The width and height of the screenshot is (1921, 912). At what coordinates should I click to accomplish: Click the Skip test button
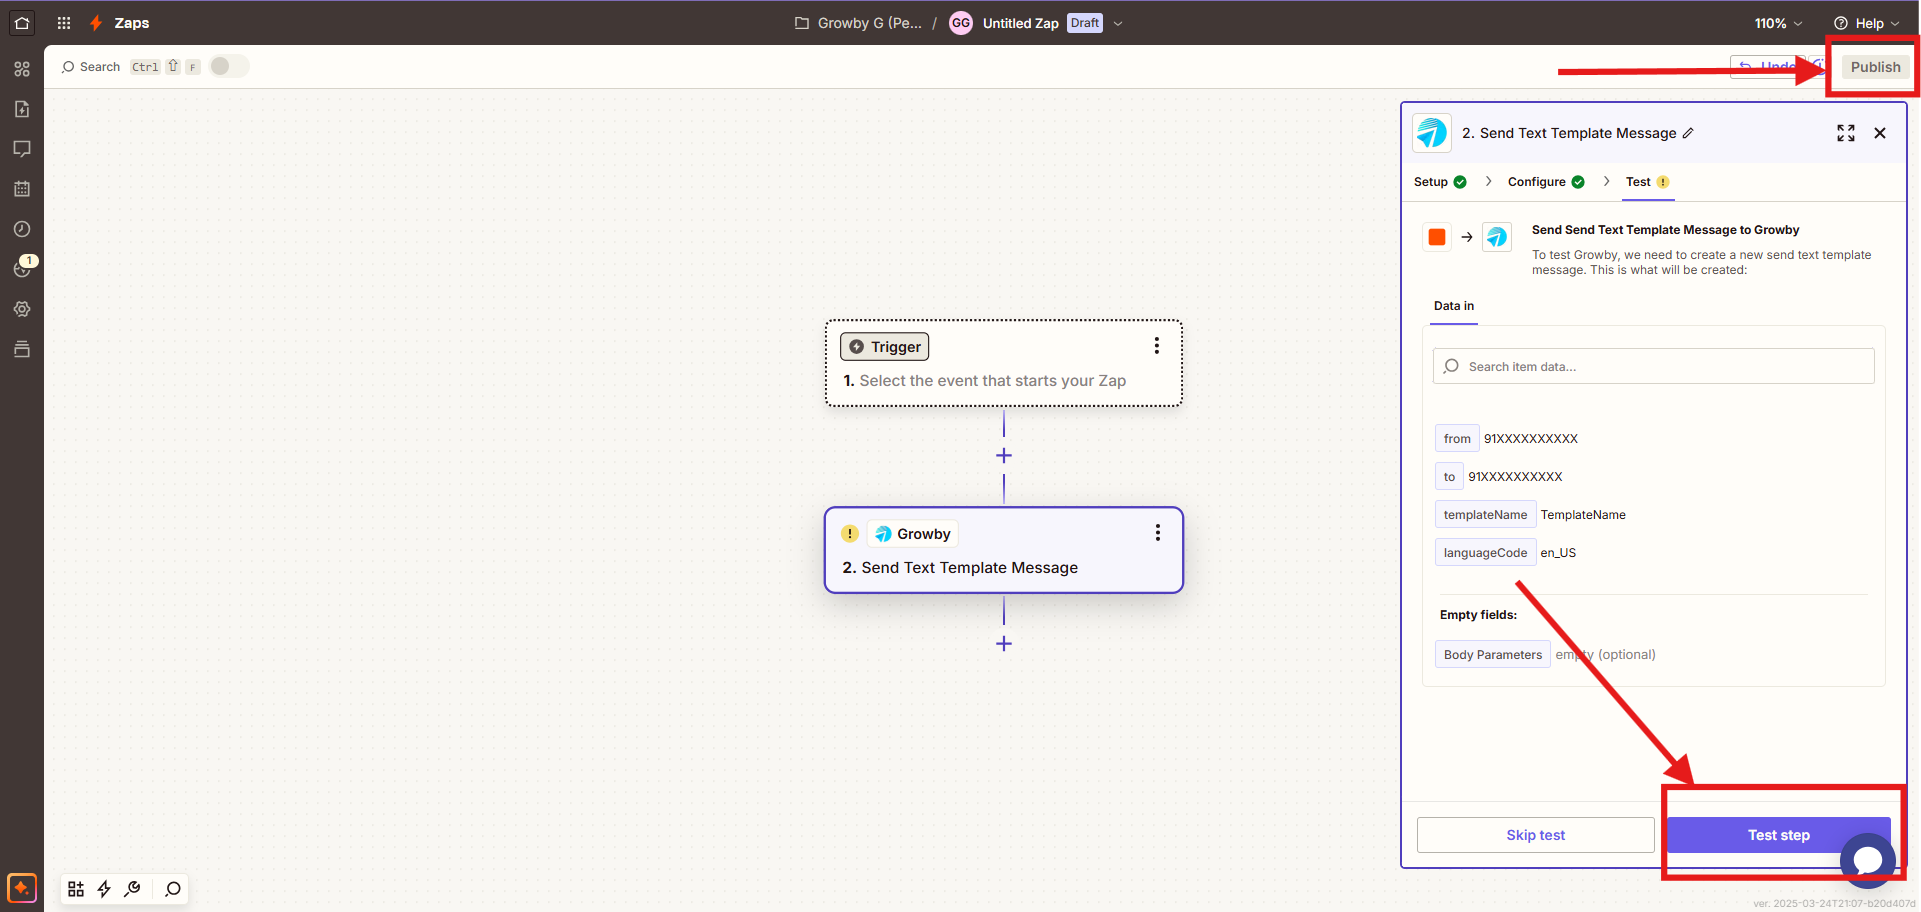point(1536,835)
